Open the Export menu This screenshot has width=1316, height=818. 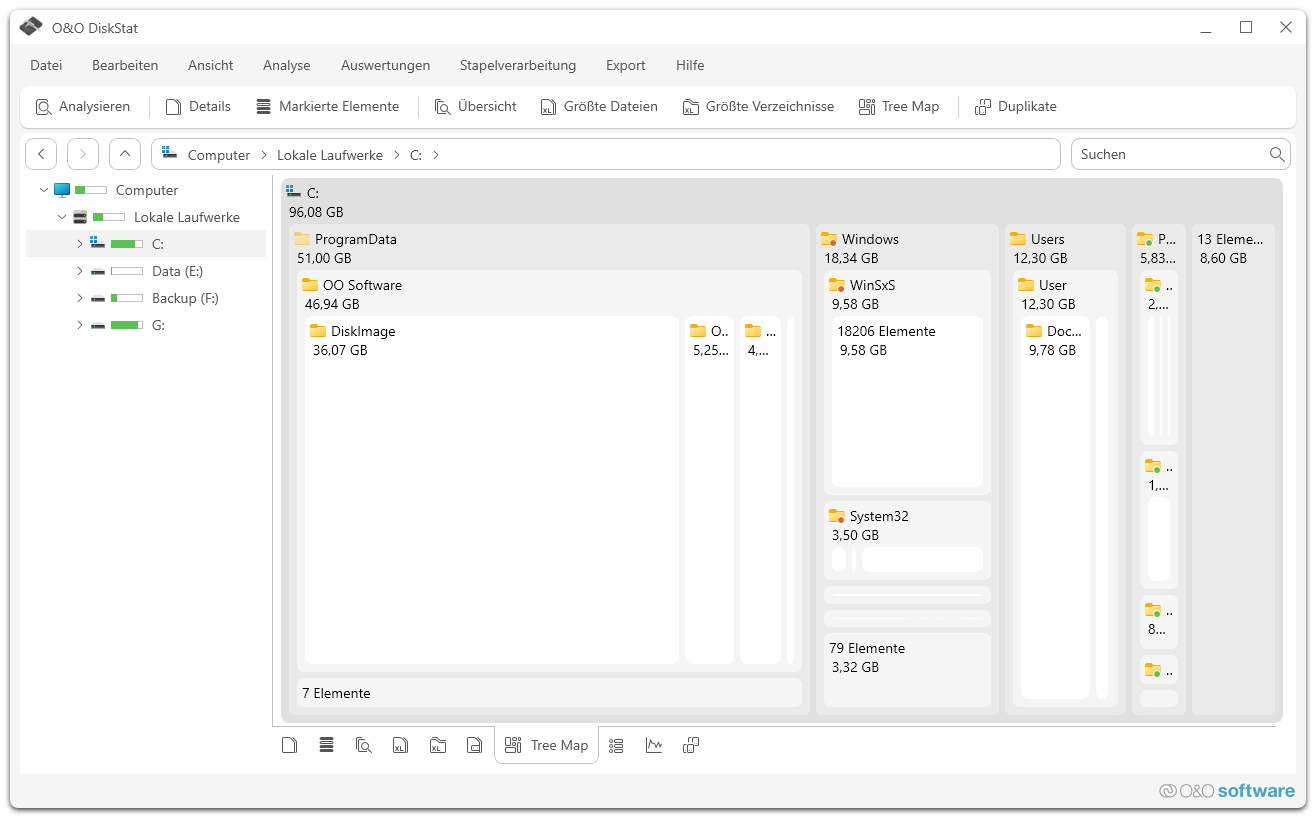(626, 65)
